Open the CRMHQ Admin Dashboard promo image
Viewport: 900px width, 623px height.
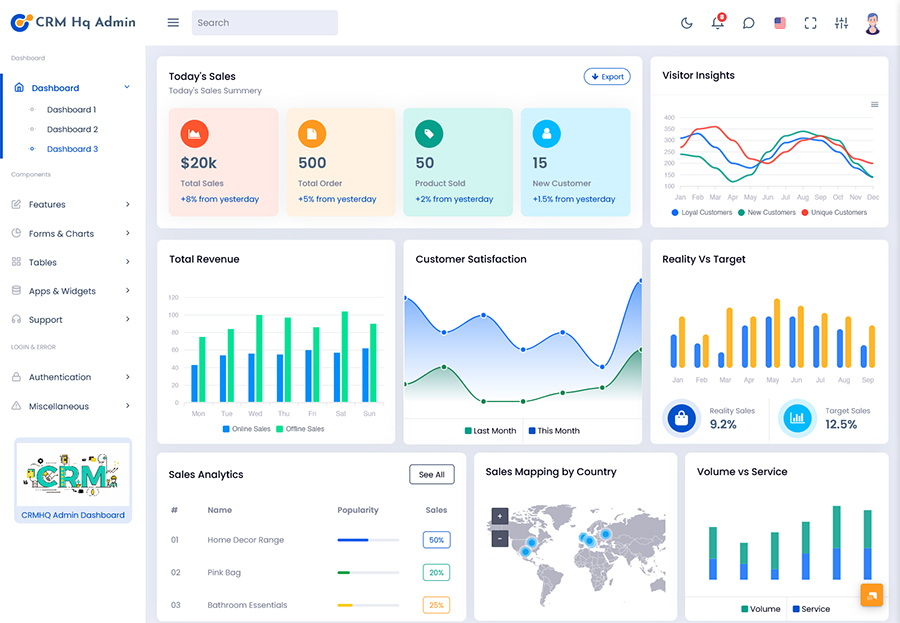[x=73, y=474]
